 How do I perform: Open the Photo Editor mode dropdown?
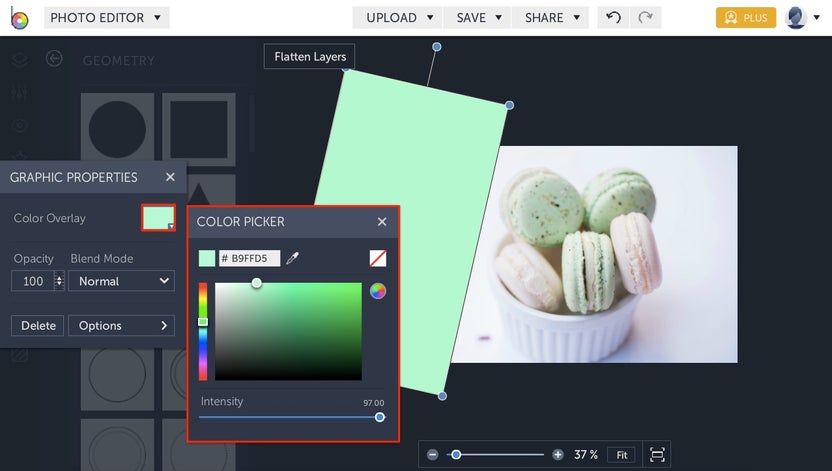106,18
